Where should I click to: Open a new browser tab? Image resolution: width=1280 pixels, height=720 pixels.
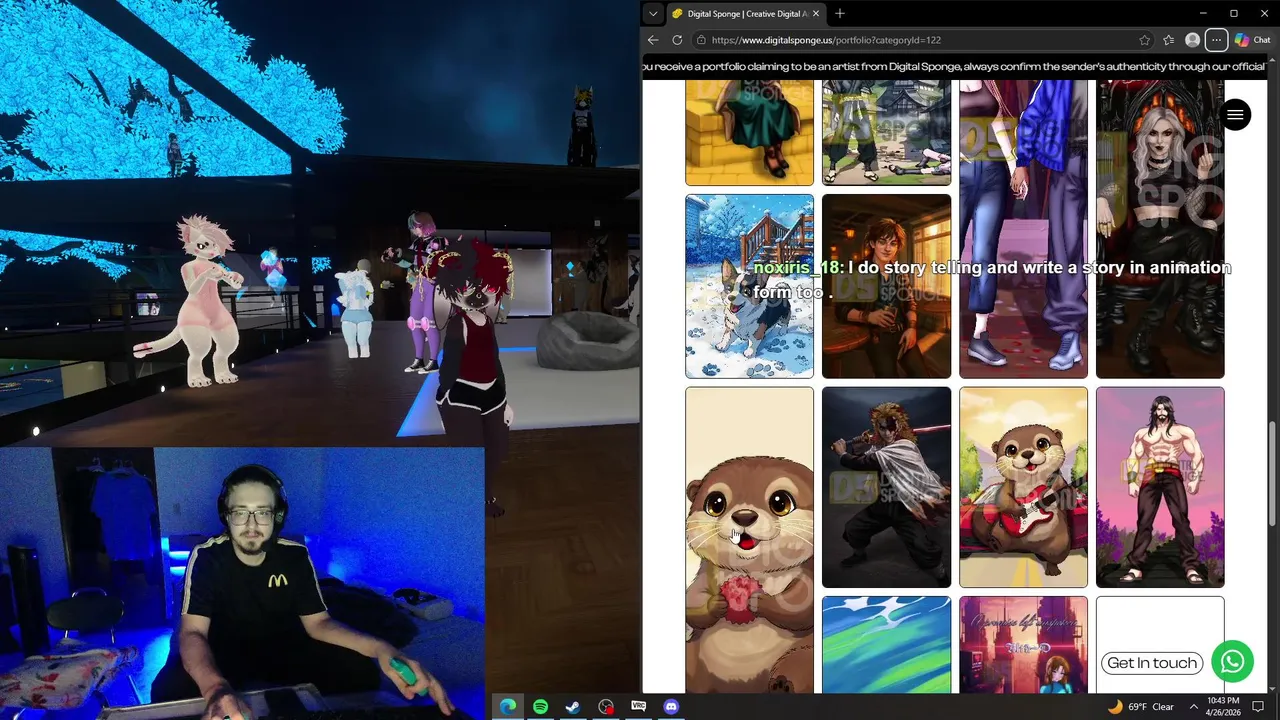coord(840,13)
